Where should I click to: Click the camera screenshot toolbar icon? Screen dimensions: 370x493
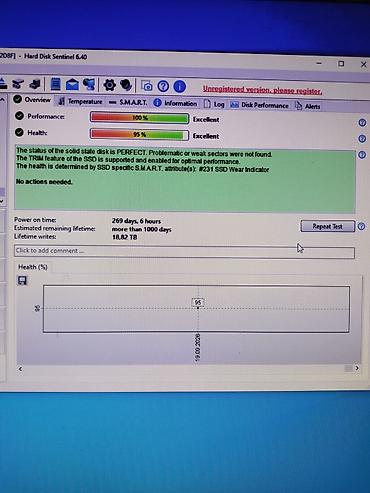[x=147, y=86]
